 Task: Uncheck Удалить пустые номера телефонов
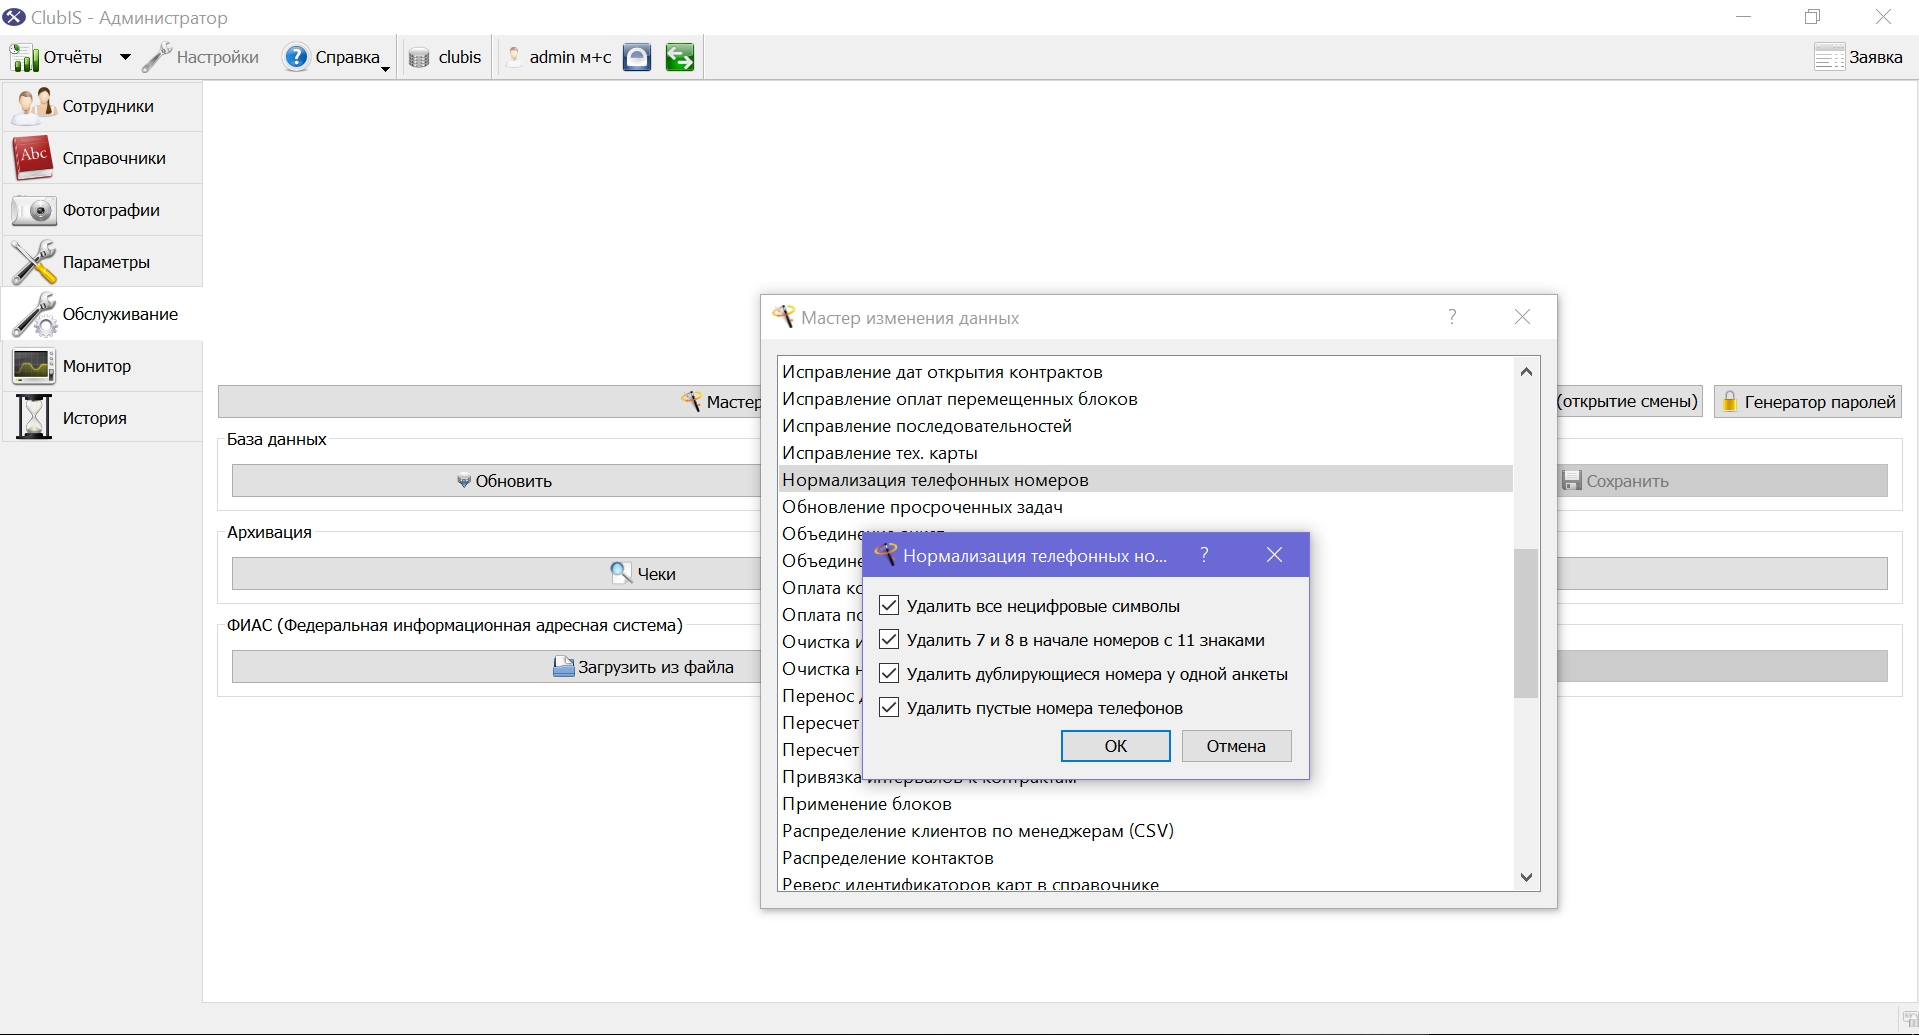[889, 707]
